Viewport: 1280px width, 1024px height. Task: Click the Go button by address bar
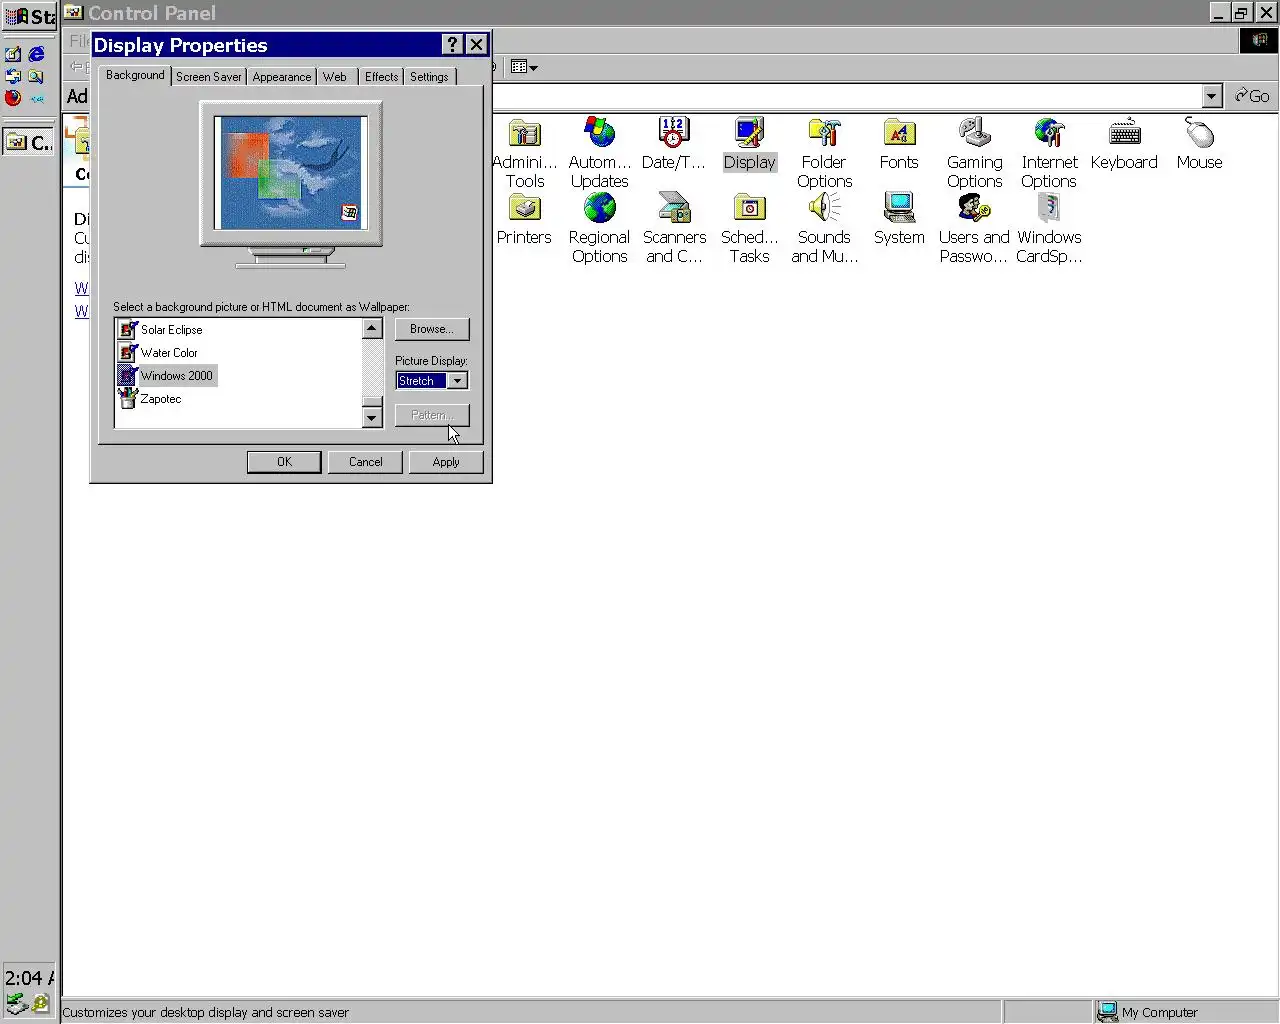[x=1252, y=96]
